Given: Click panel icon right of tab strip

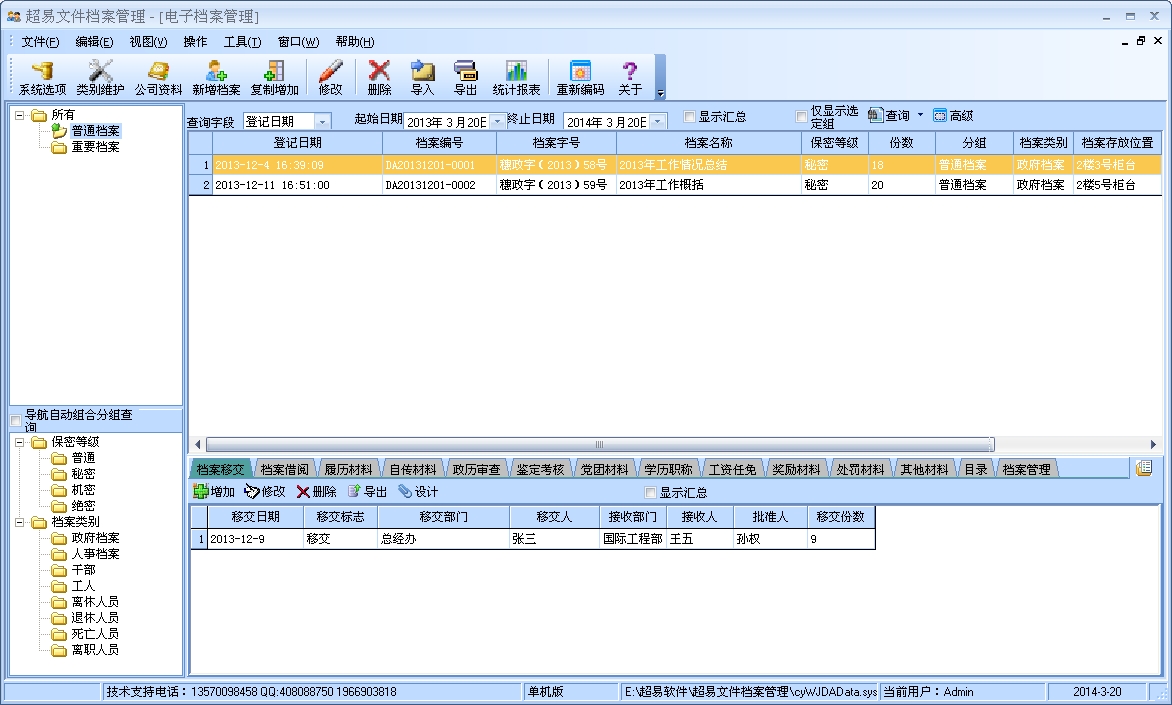Looking at the screenshot, I should click(1144, 468).
